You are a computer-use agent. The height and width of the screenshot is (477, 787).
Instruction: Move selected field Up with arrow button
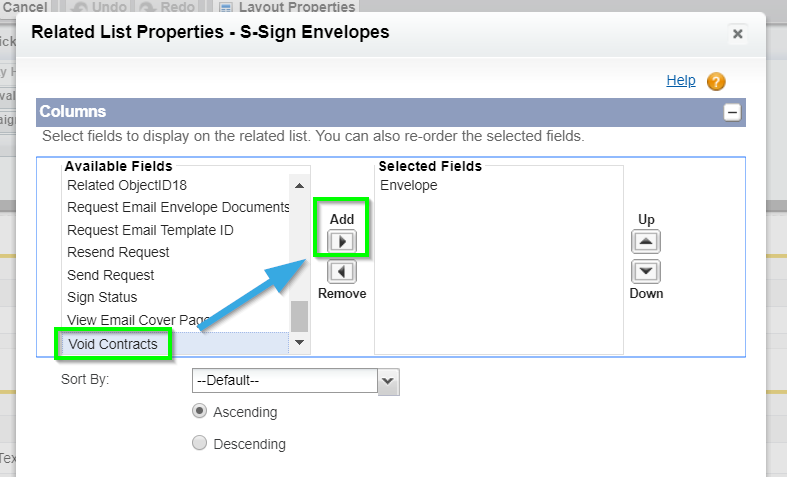tap(646, 242)
